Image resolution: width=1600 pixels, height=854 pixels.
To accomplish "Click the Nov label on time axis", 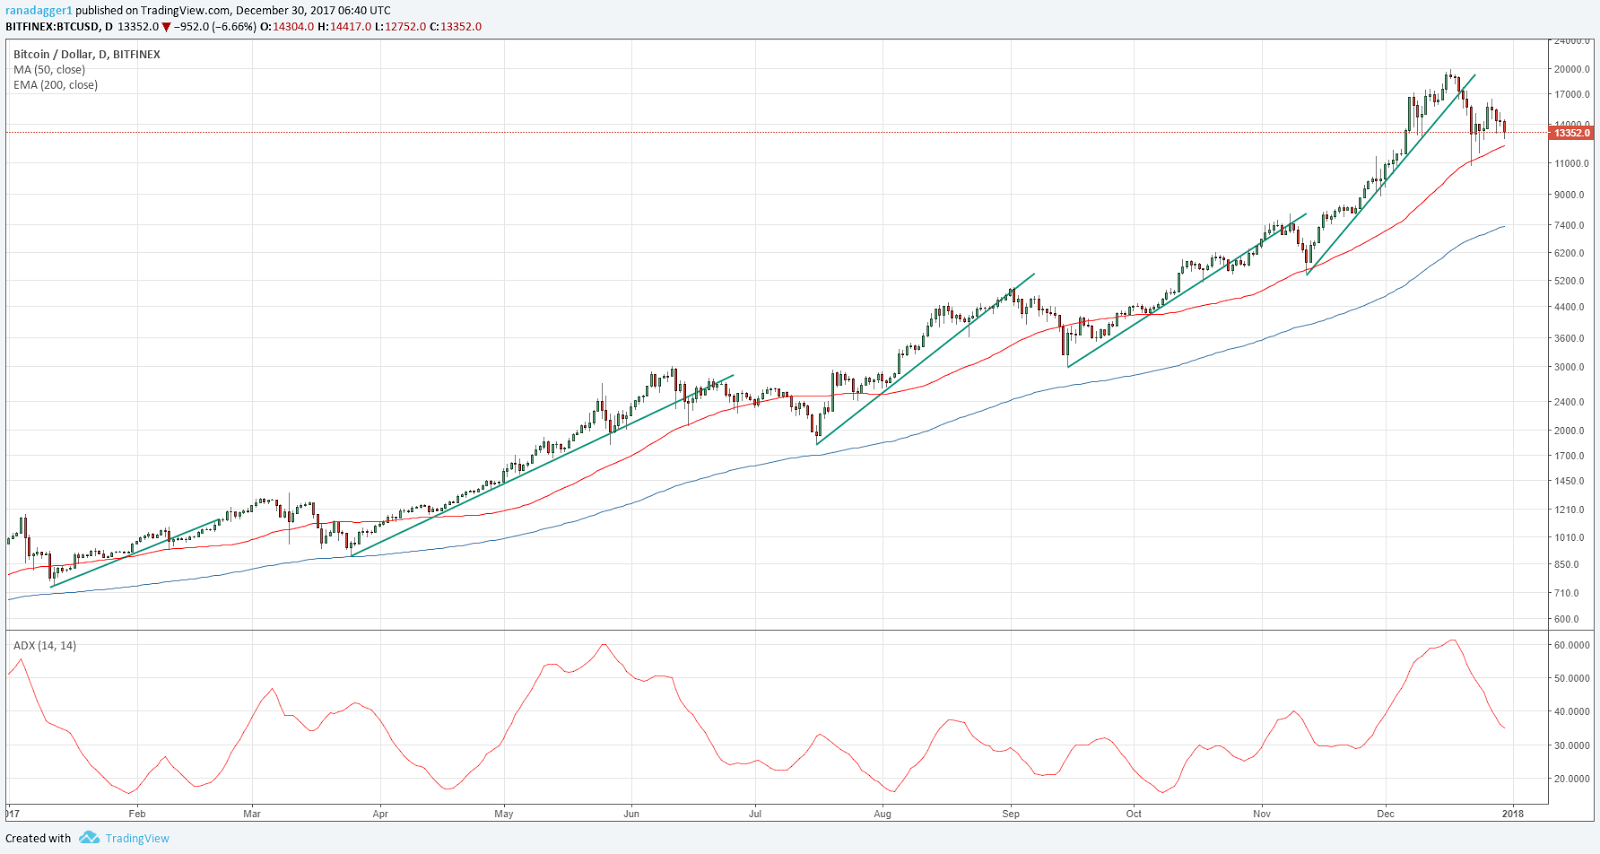I will tap(1262, 814).
